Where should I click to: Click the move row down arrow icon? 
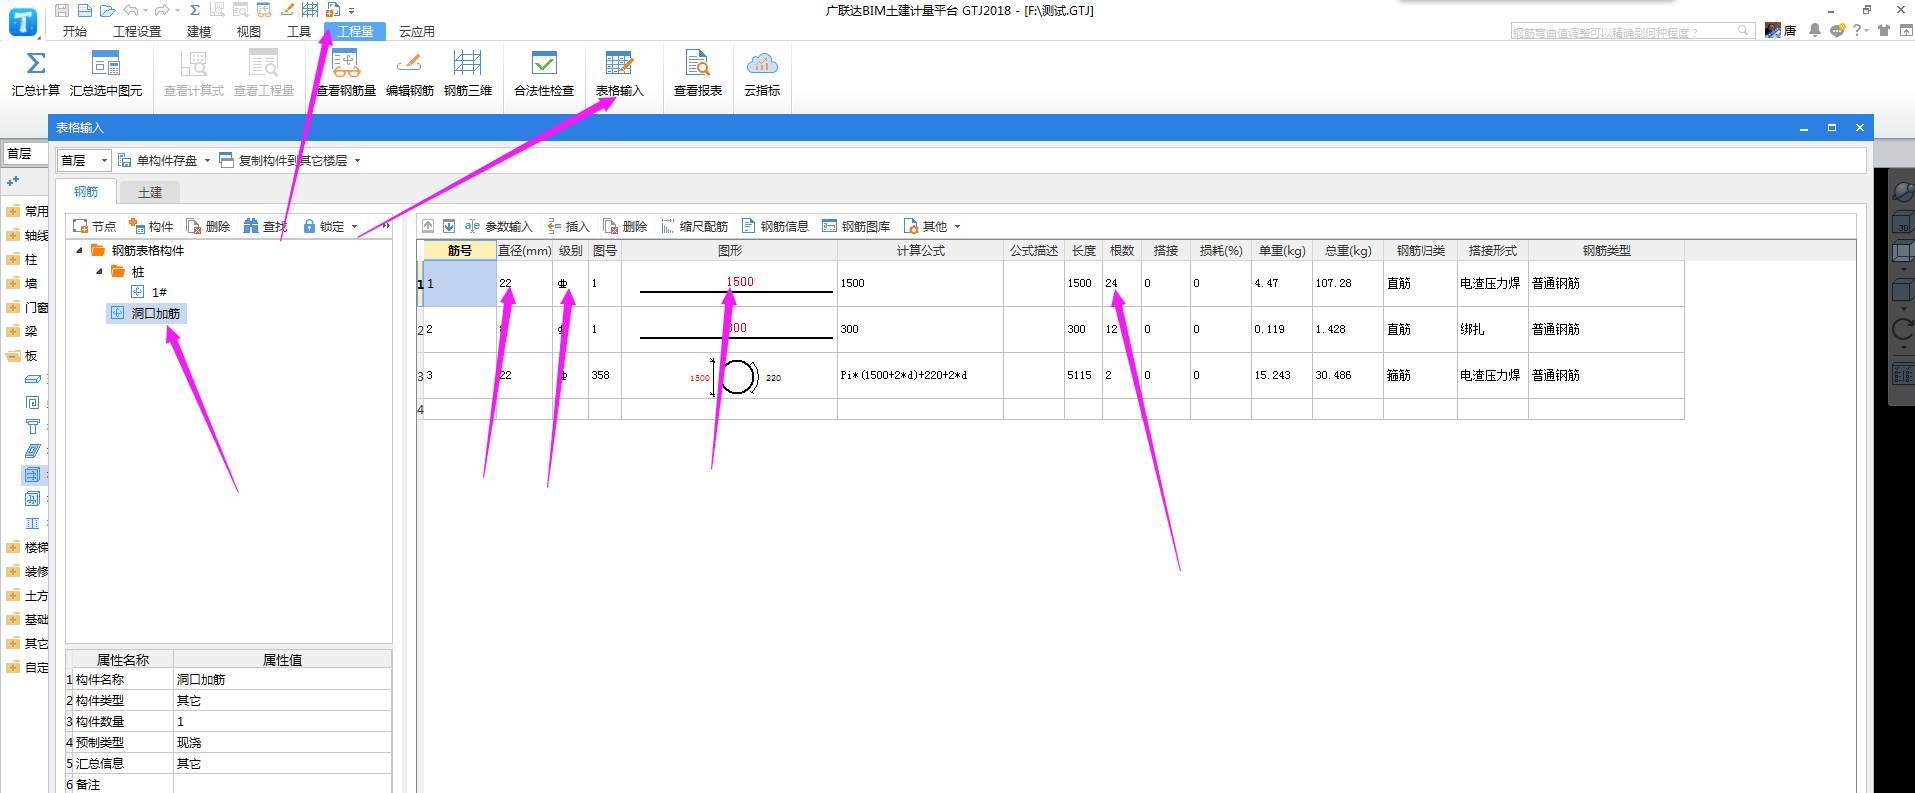[x=449, y=226]
